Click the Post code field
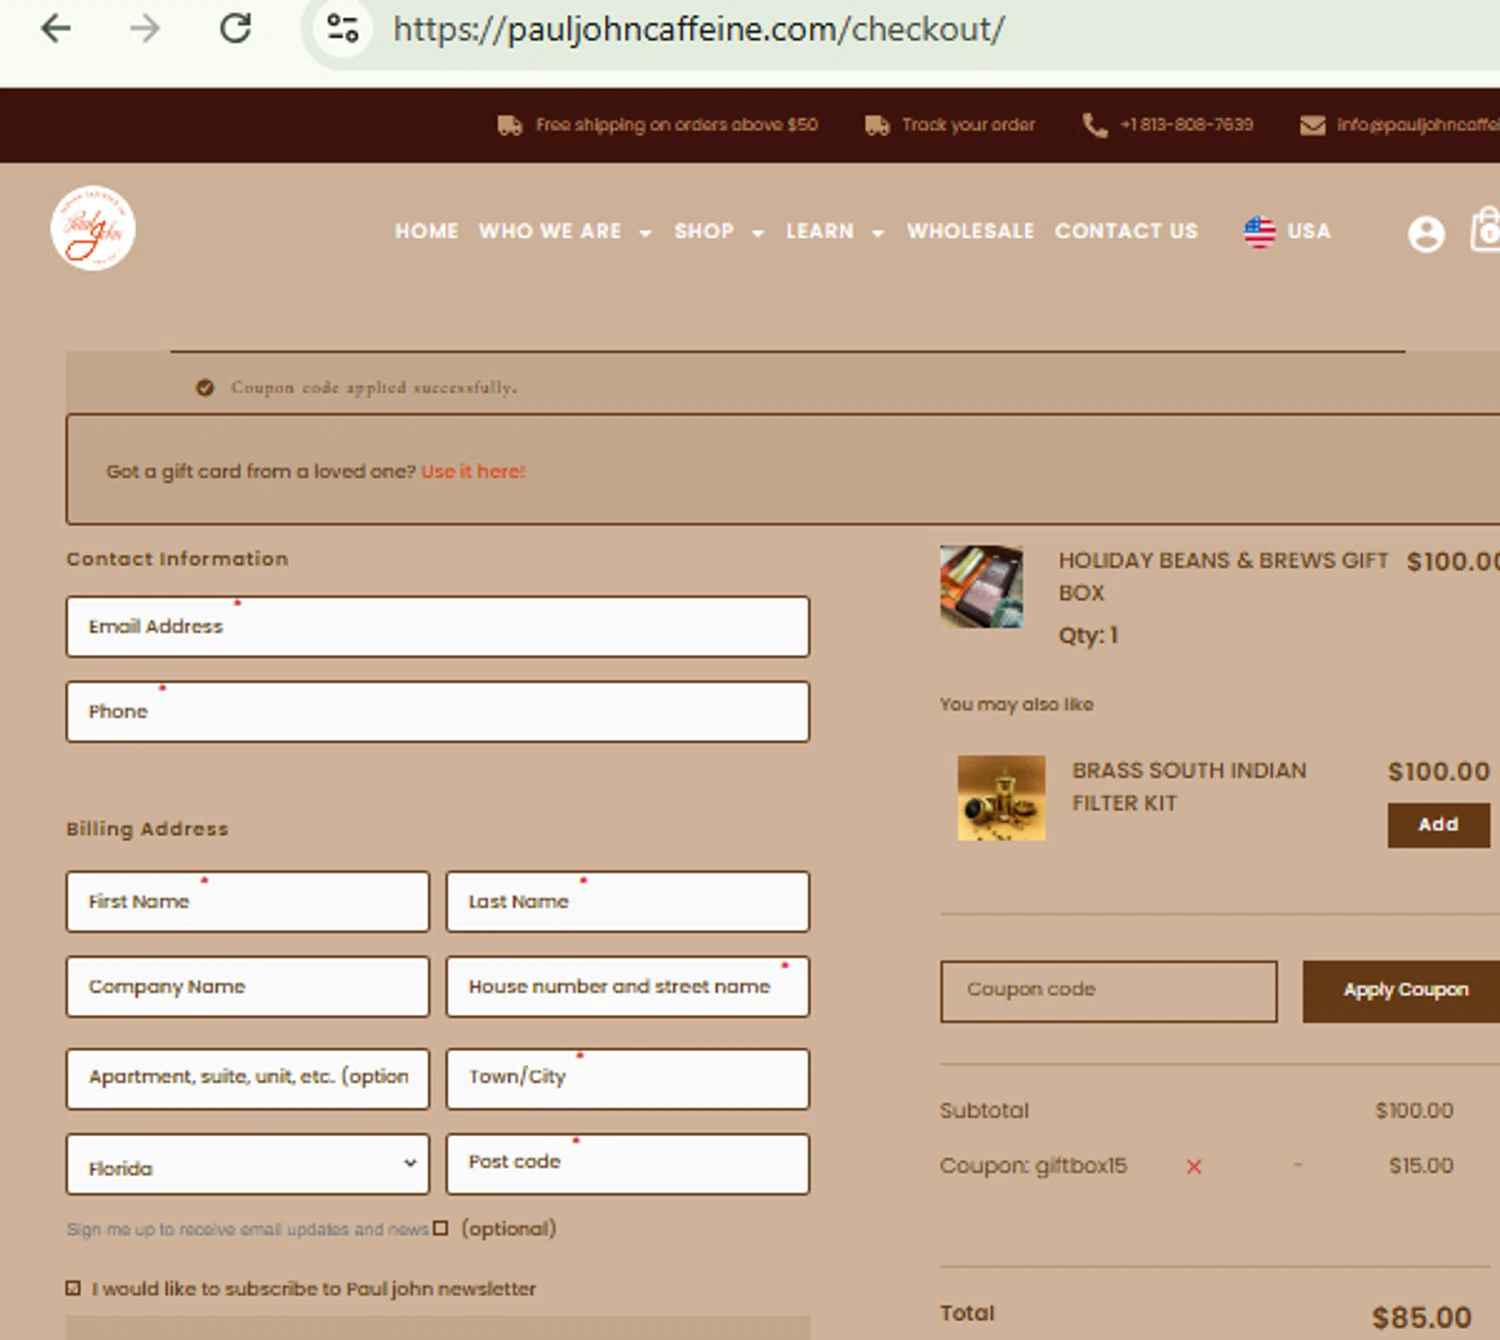The width and height of the screenshot is (1500, 1340). click(628, 1164)
